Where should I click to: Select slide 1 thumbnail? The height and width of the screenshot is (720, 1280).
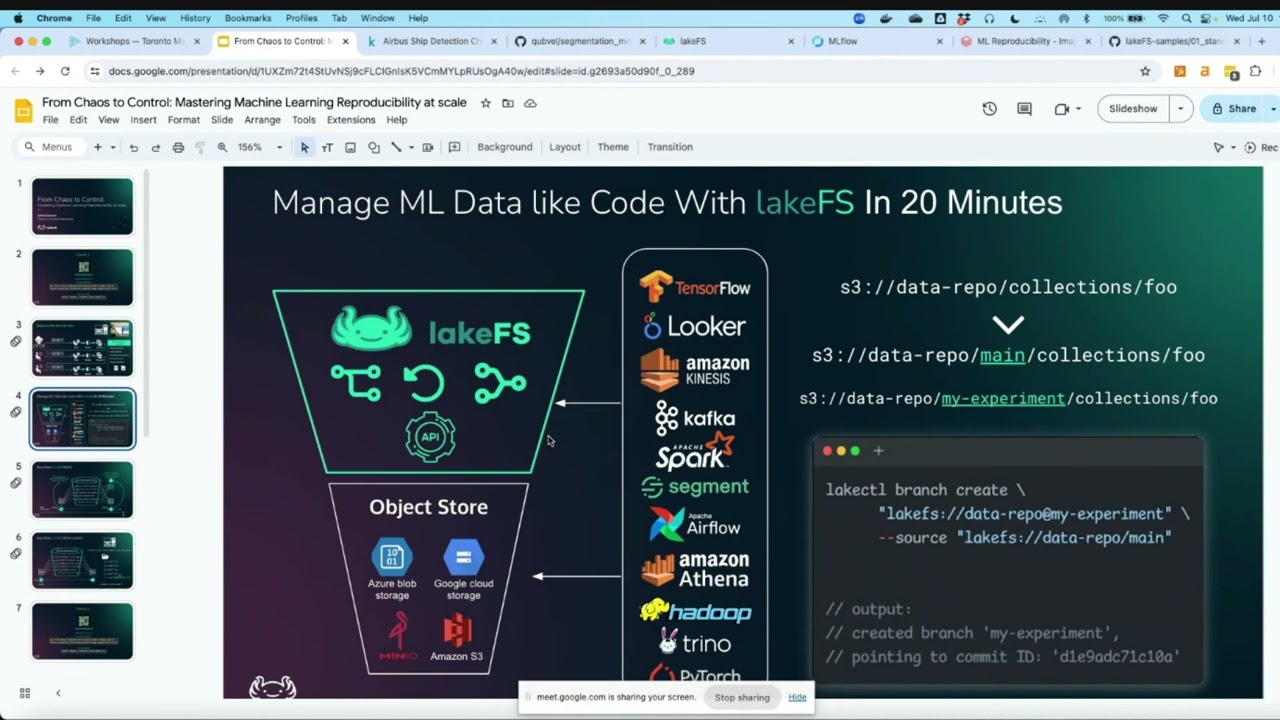[x=82, y=206]
